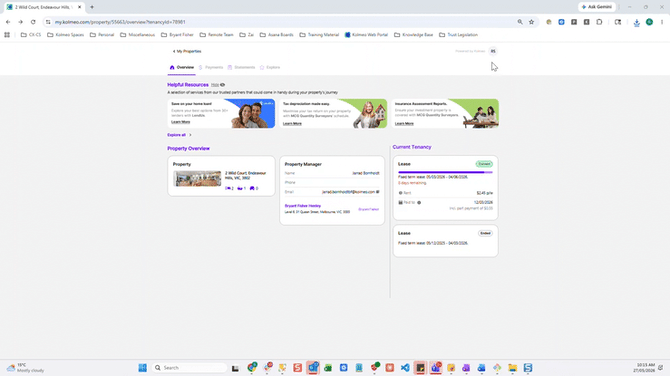Open Kolmeo Web Portal bookmark
The height and width of the screenshot is (376, 670).
[366, 35]
